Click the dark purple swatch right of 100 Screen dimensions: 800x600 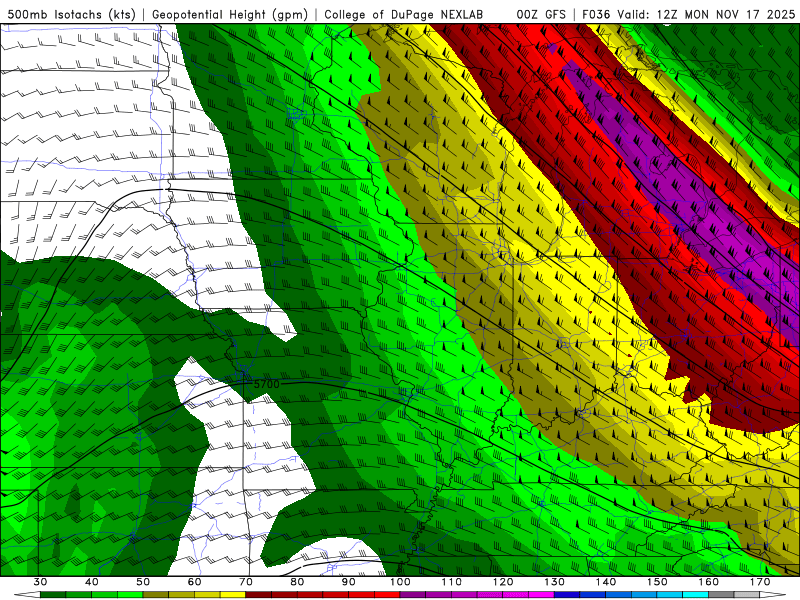413,596
